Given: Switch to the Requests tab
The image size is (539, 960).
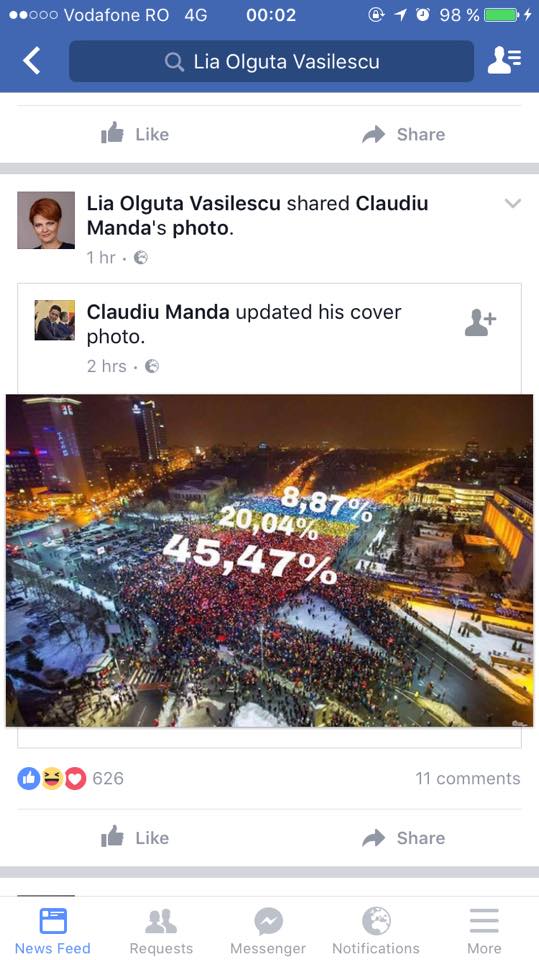Looking at the screenshot, I should point(161,931).
